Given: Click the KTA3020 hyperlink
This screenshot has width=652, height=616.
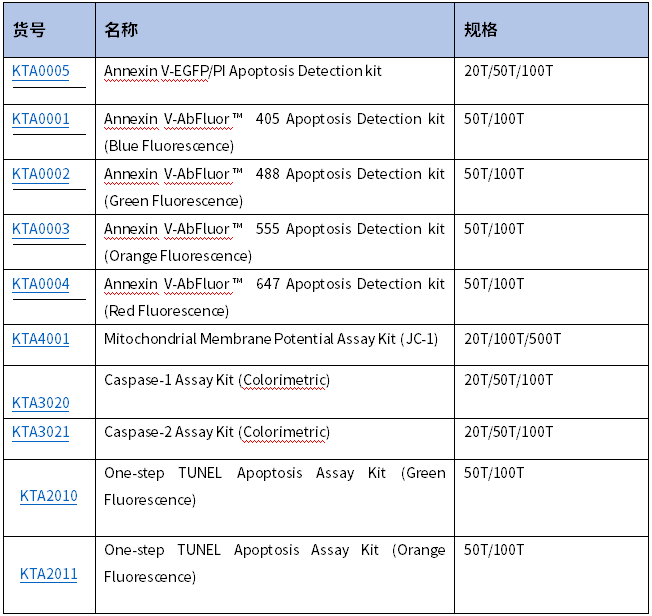Looking at the screenshot, I should coord(41,403).
